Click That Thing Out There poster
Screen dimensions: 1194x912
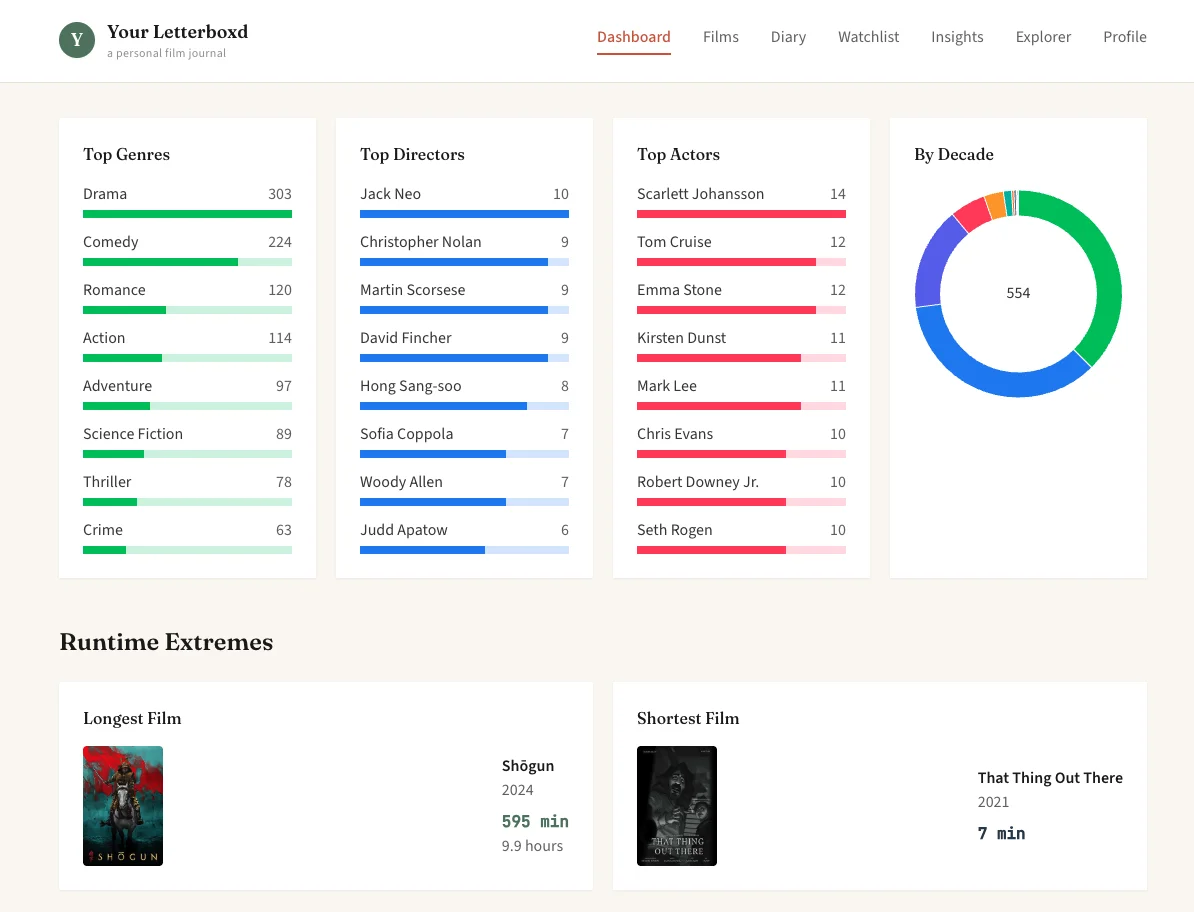(x=677, y=805)
